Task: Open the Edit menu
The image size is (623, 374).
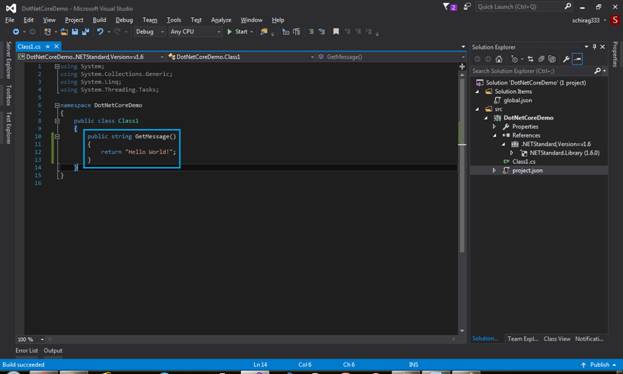Action: pyautogui.click(x=28, y=20)
